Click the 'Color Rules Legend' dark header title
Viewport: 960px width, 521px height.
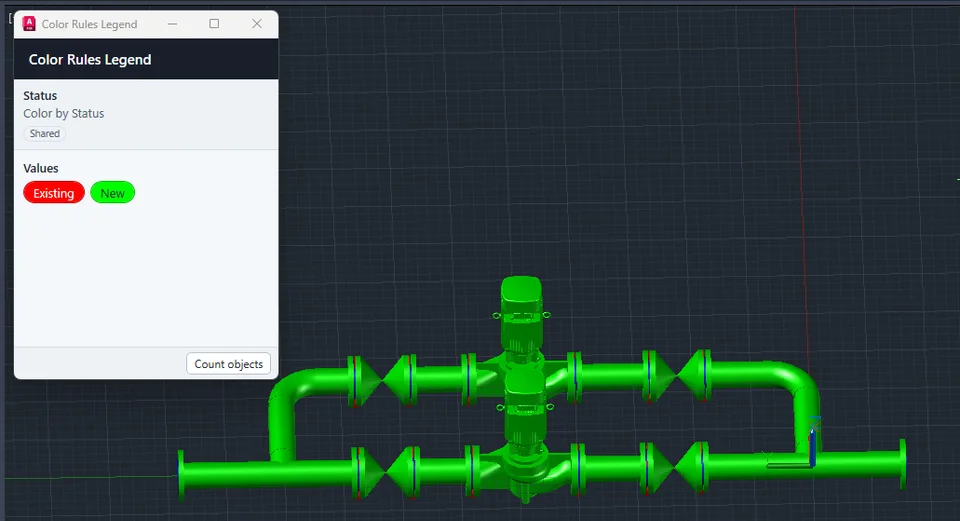pyautogui.click(x=90, y=59)
